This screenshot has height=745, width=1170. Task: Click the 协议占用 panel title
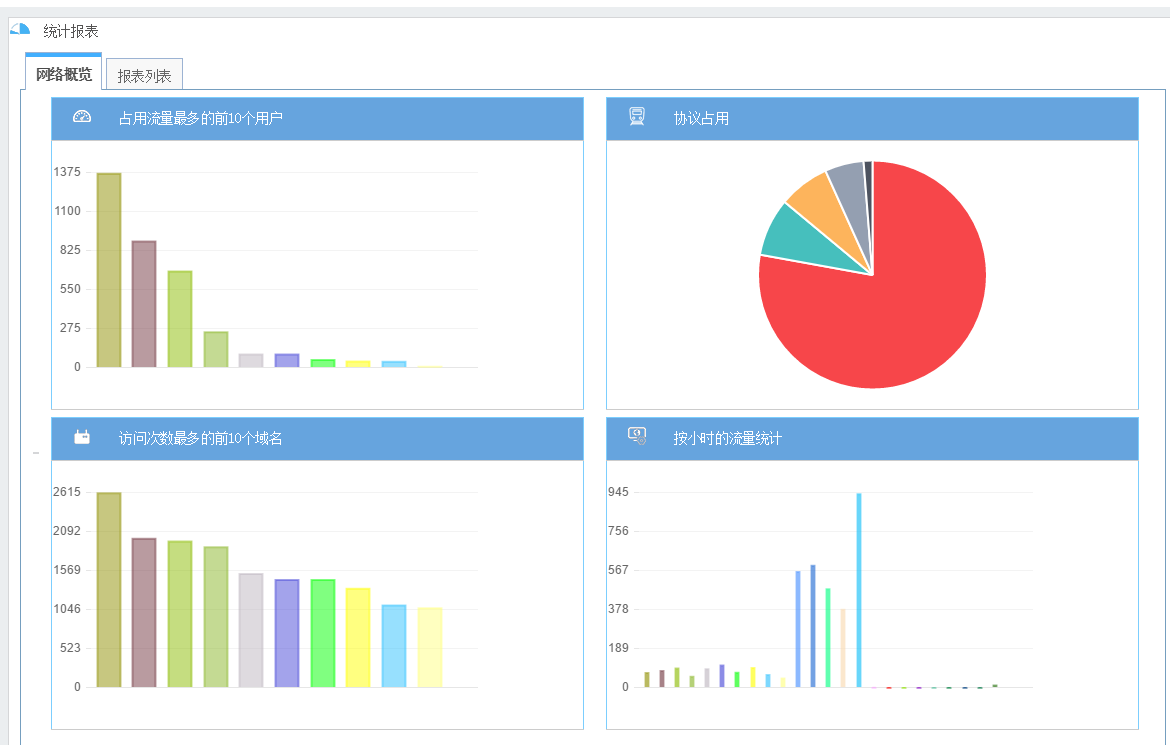[x=701, y=118]
